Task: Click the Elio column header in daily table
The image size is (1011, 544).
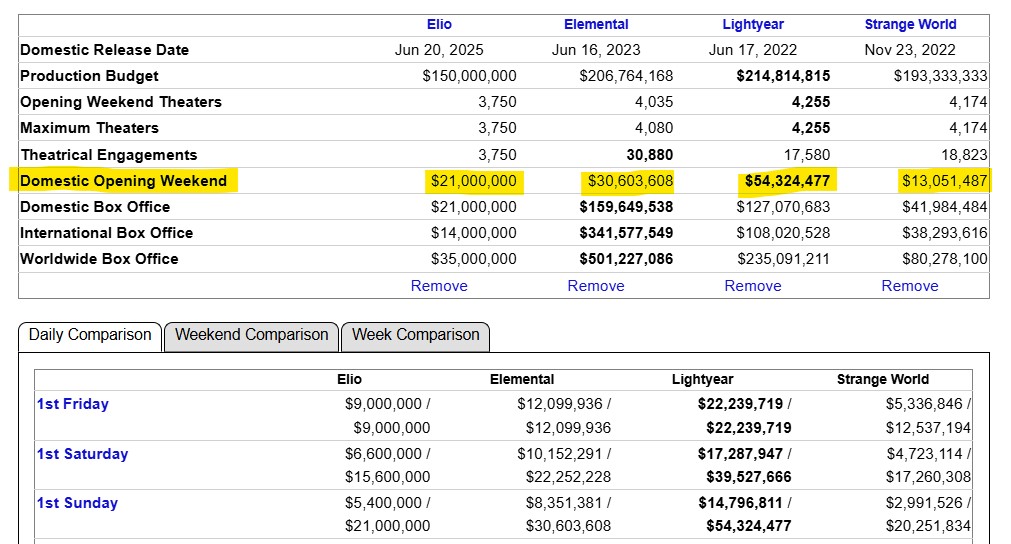Action: tap(349, 379)
